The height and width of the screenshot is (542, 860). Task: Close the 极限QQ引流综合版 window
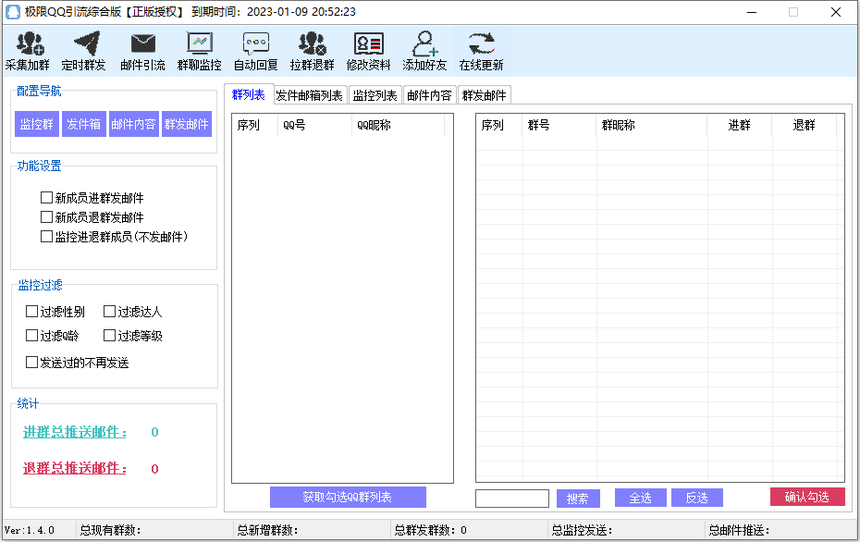click(836, 12)
